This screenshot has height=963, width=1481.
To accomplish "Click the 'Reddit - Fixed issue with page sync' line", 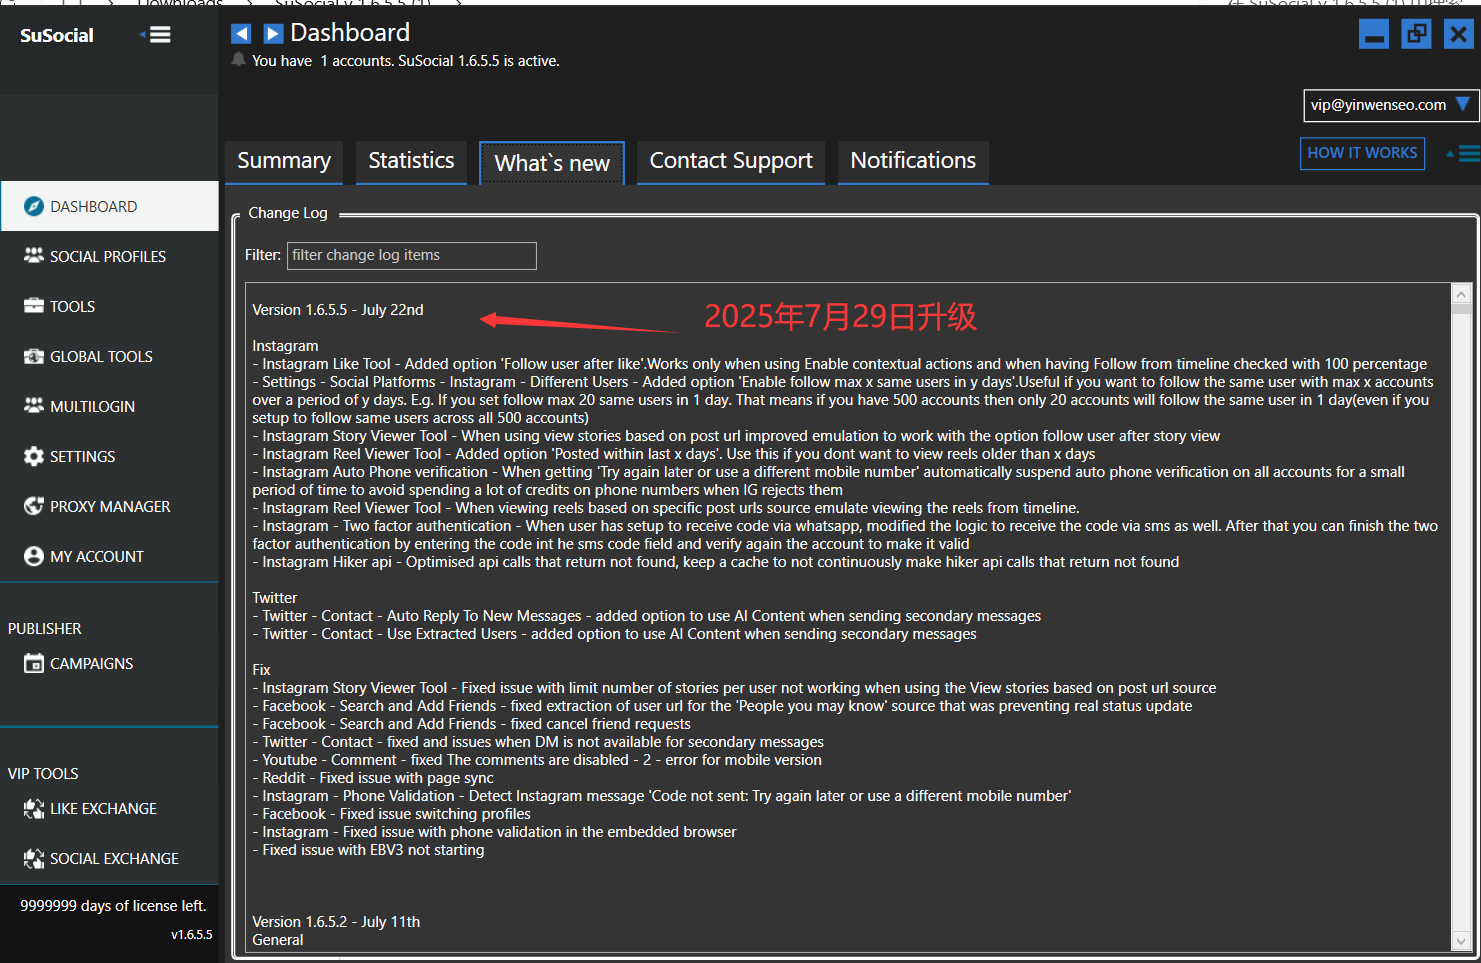I will [373, 778].
